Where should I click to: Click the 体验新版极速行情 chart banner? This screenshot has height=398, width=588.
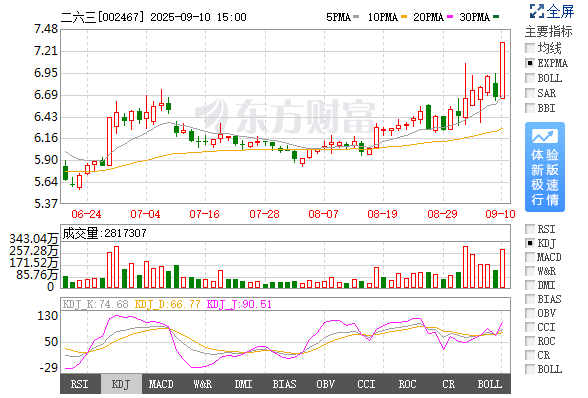click(x=545, y=167)
